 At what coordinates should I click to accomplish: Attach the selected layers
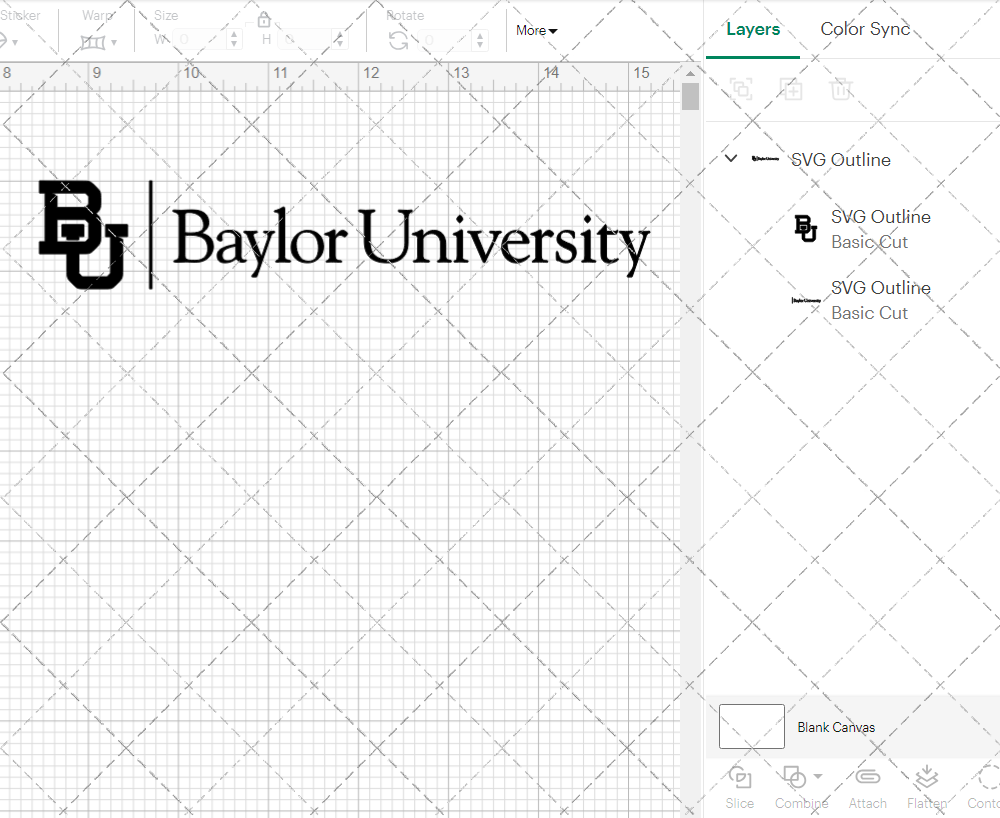point(867,786)
